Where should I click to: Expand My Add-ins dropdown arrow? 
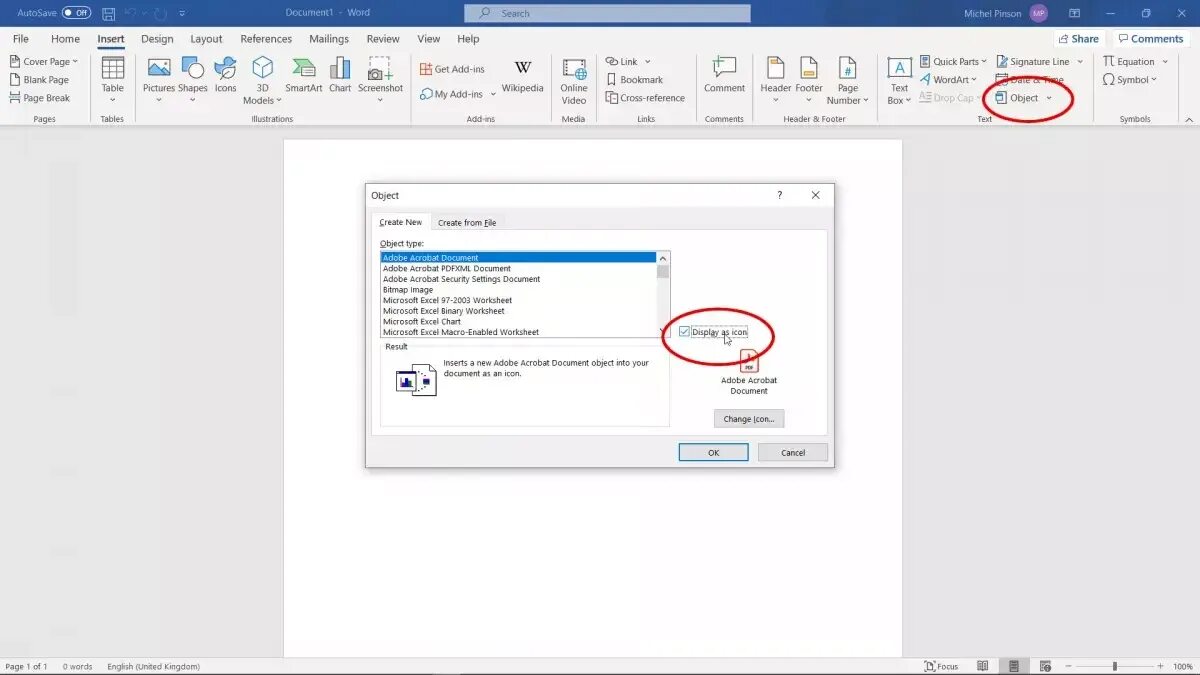[x=491, y=94]
